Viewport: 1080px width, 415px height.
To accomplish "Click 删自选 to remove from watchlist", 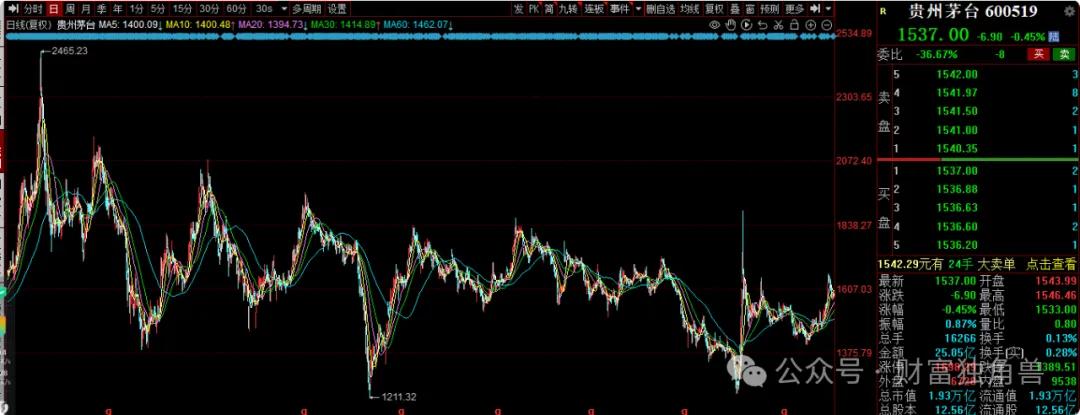I will pyautogui.click(x=661, y=9).
